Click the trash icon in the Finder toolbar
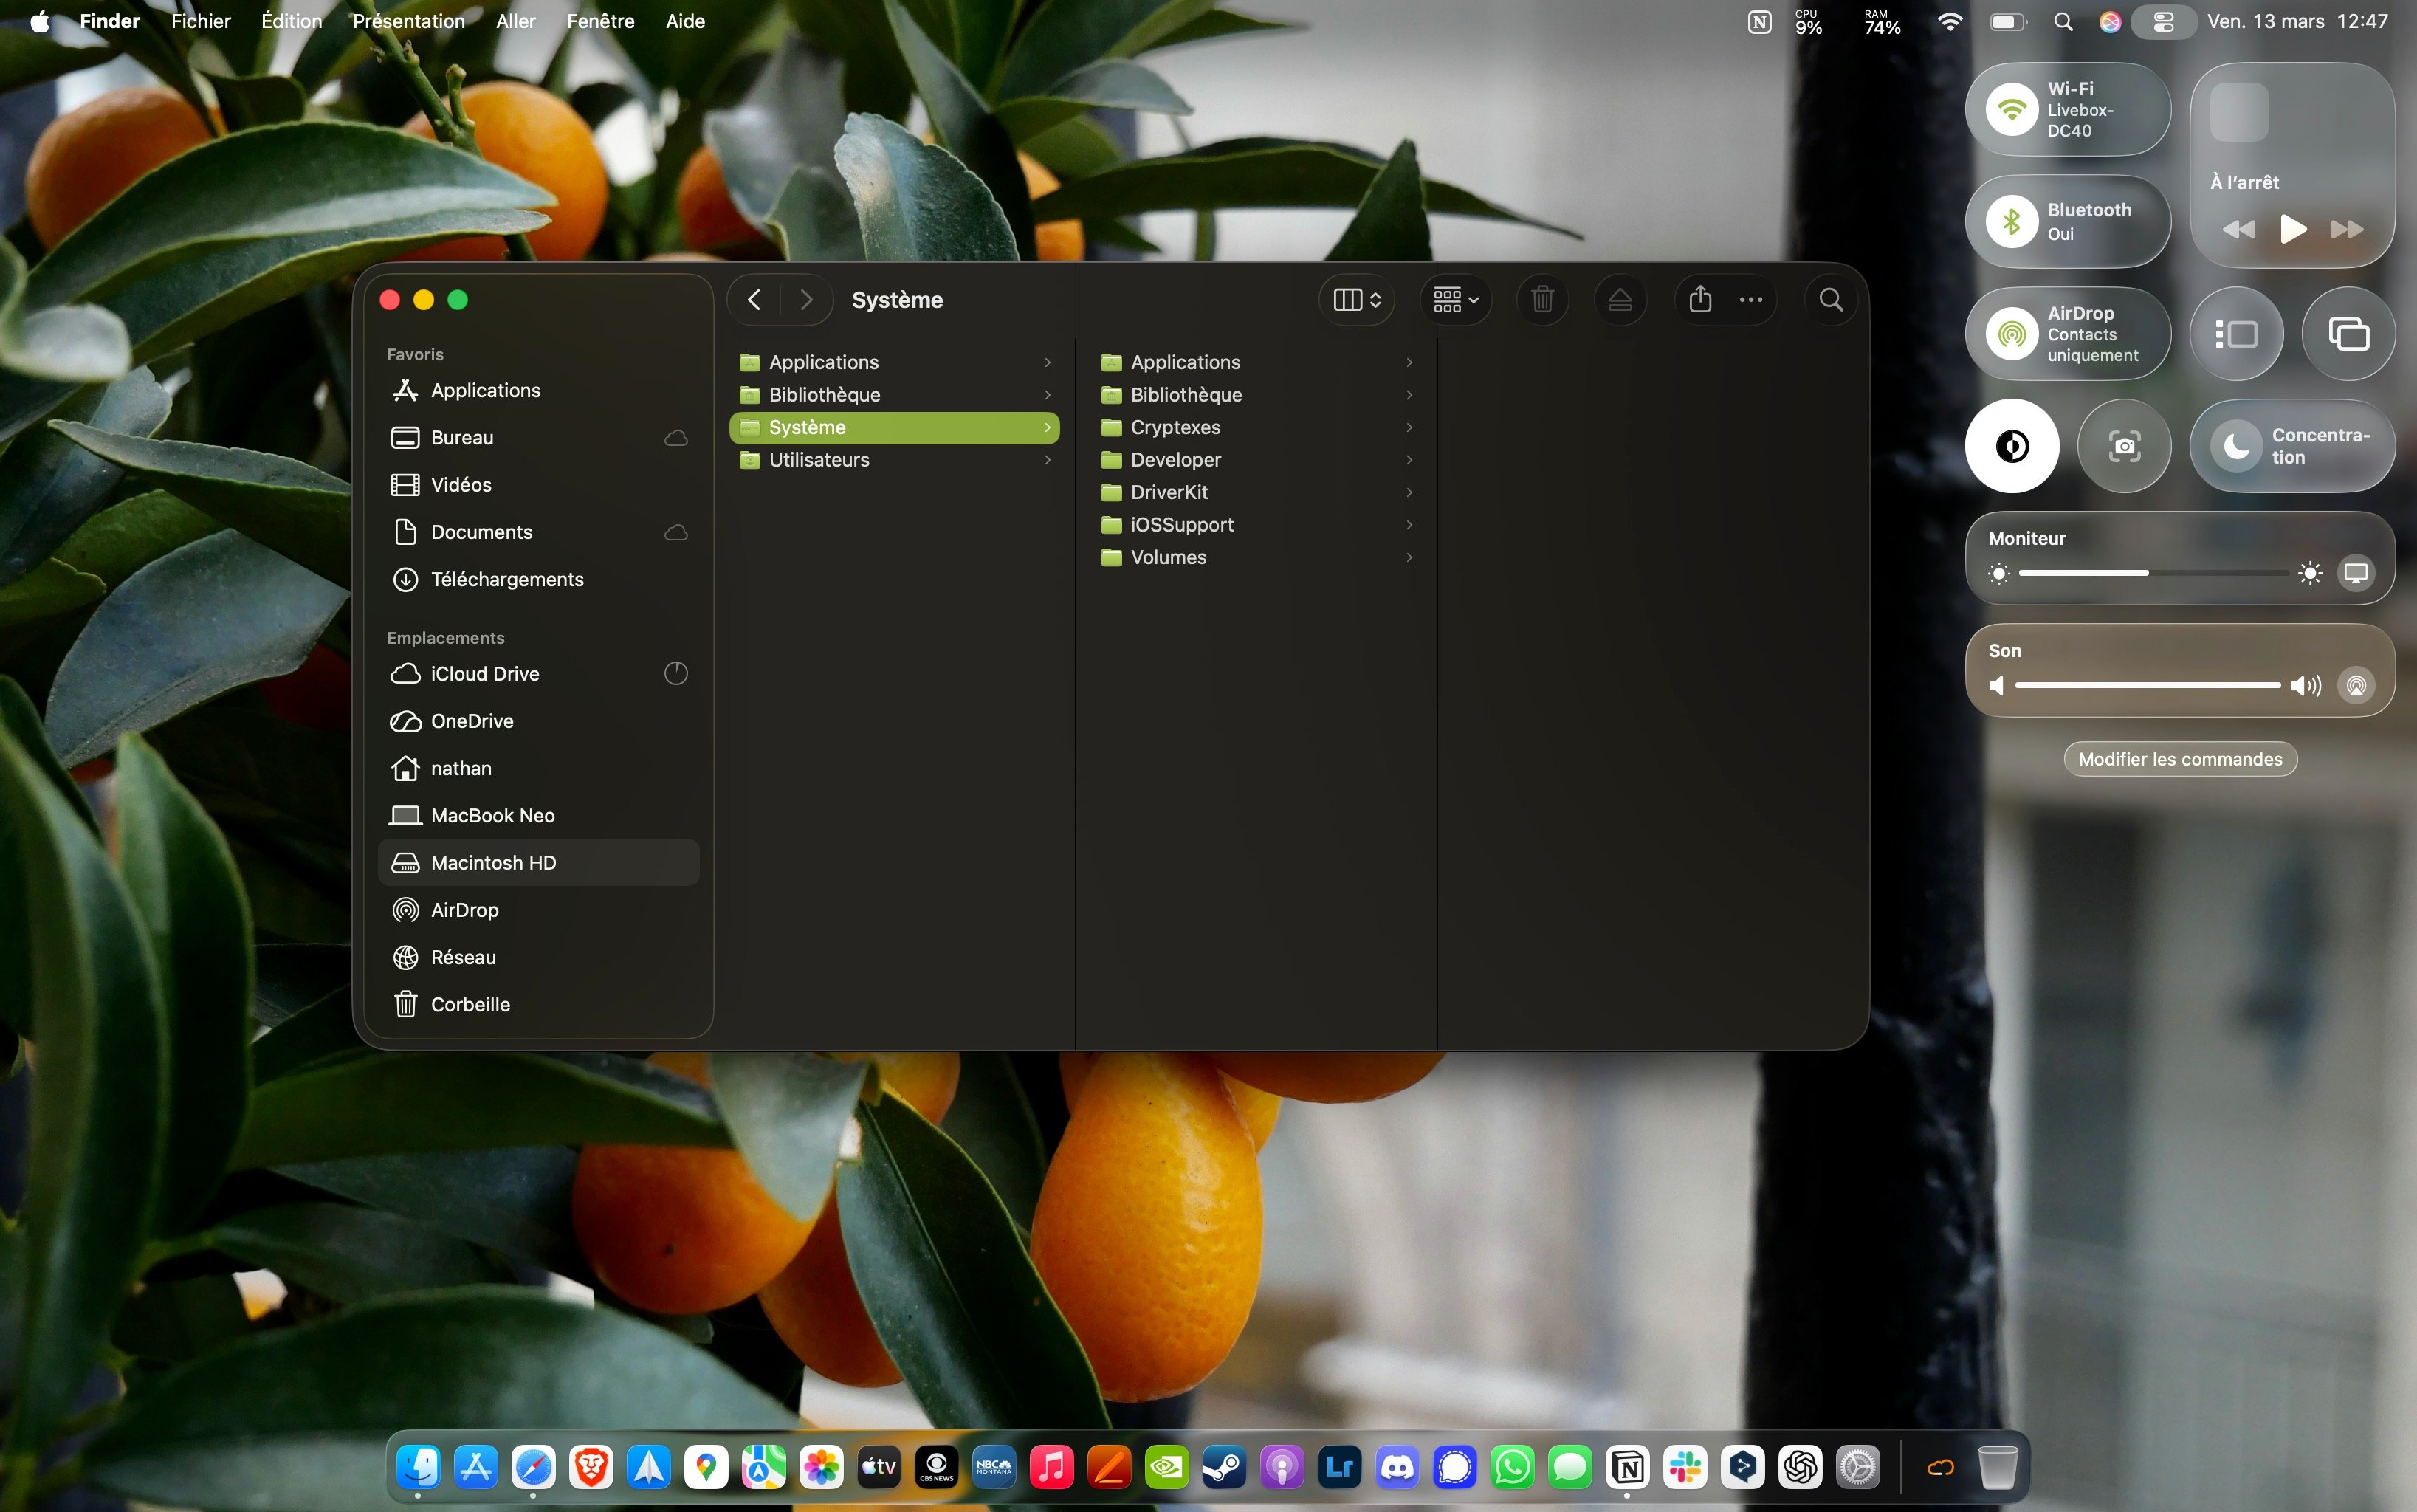 tap(1542, 299)
